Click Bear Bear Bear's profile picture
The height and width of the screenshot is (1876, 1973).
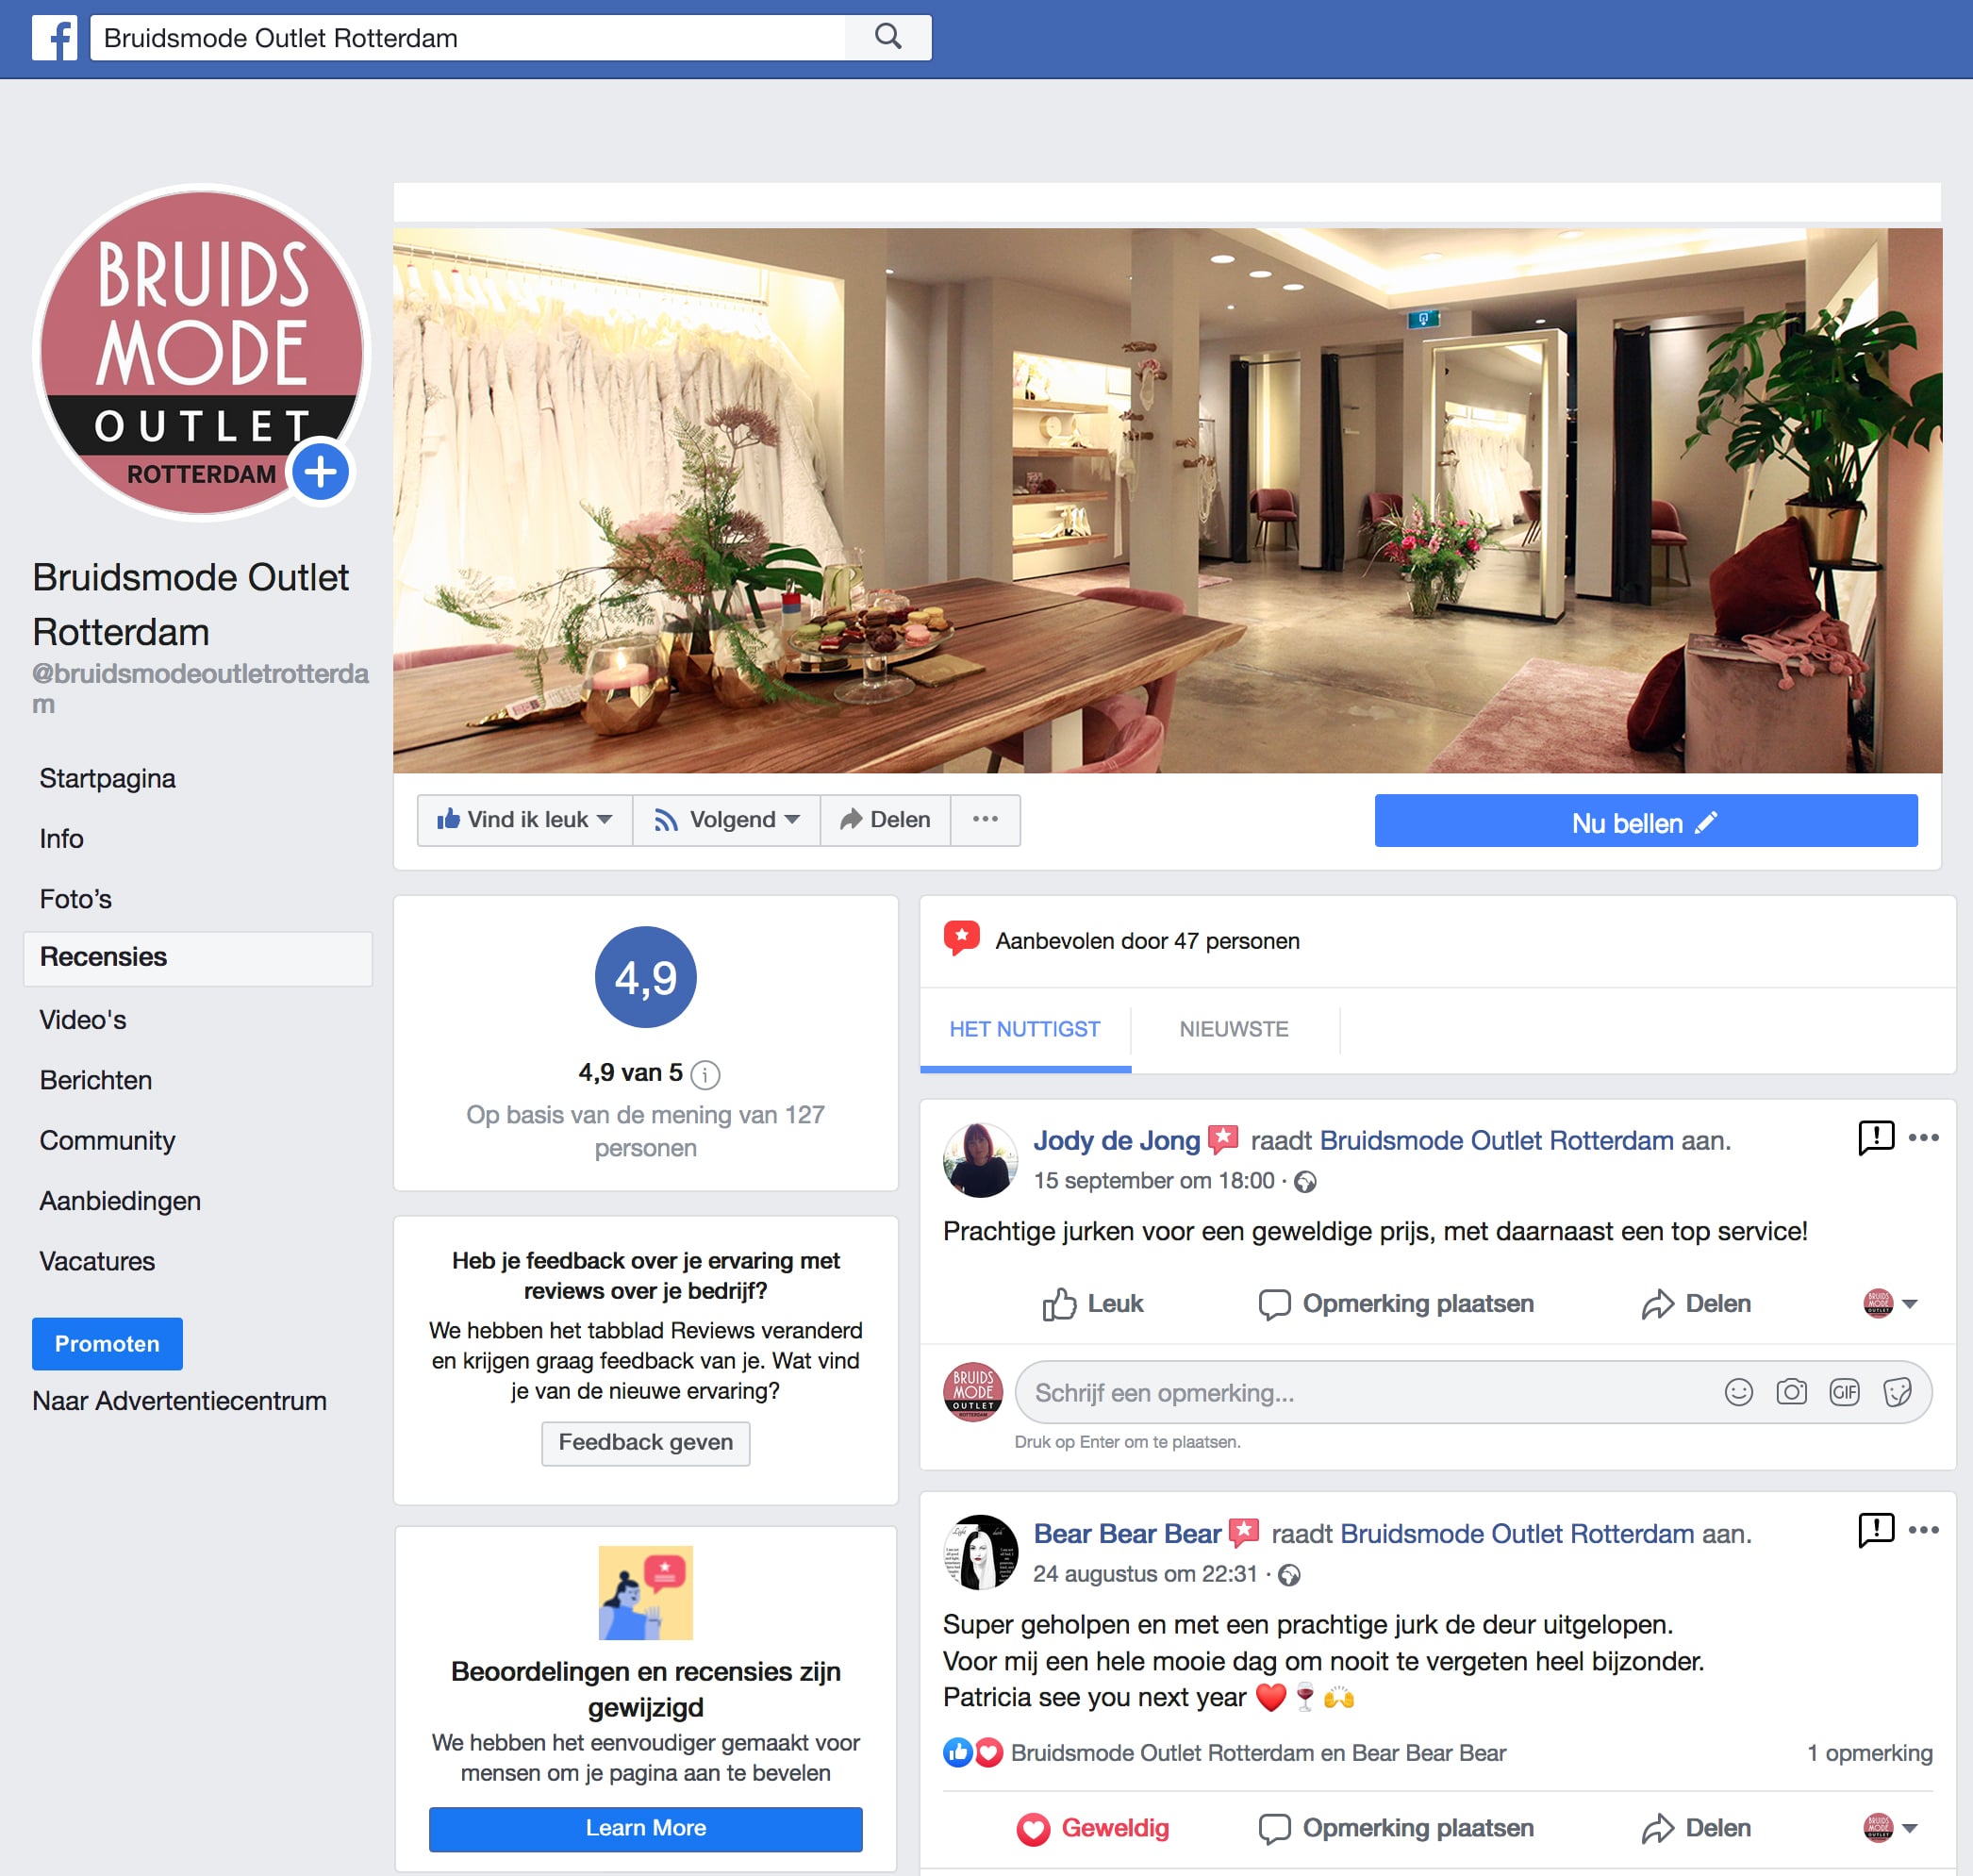point(980,1552)
